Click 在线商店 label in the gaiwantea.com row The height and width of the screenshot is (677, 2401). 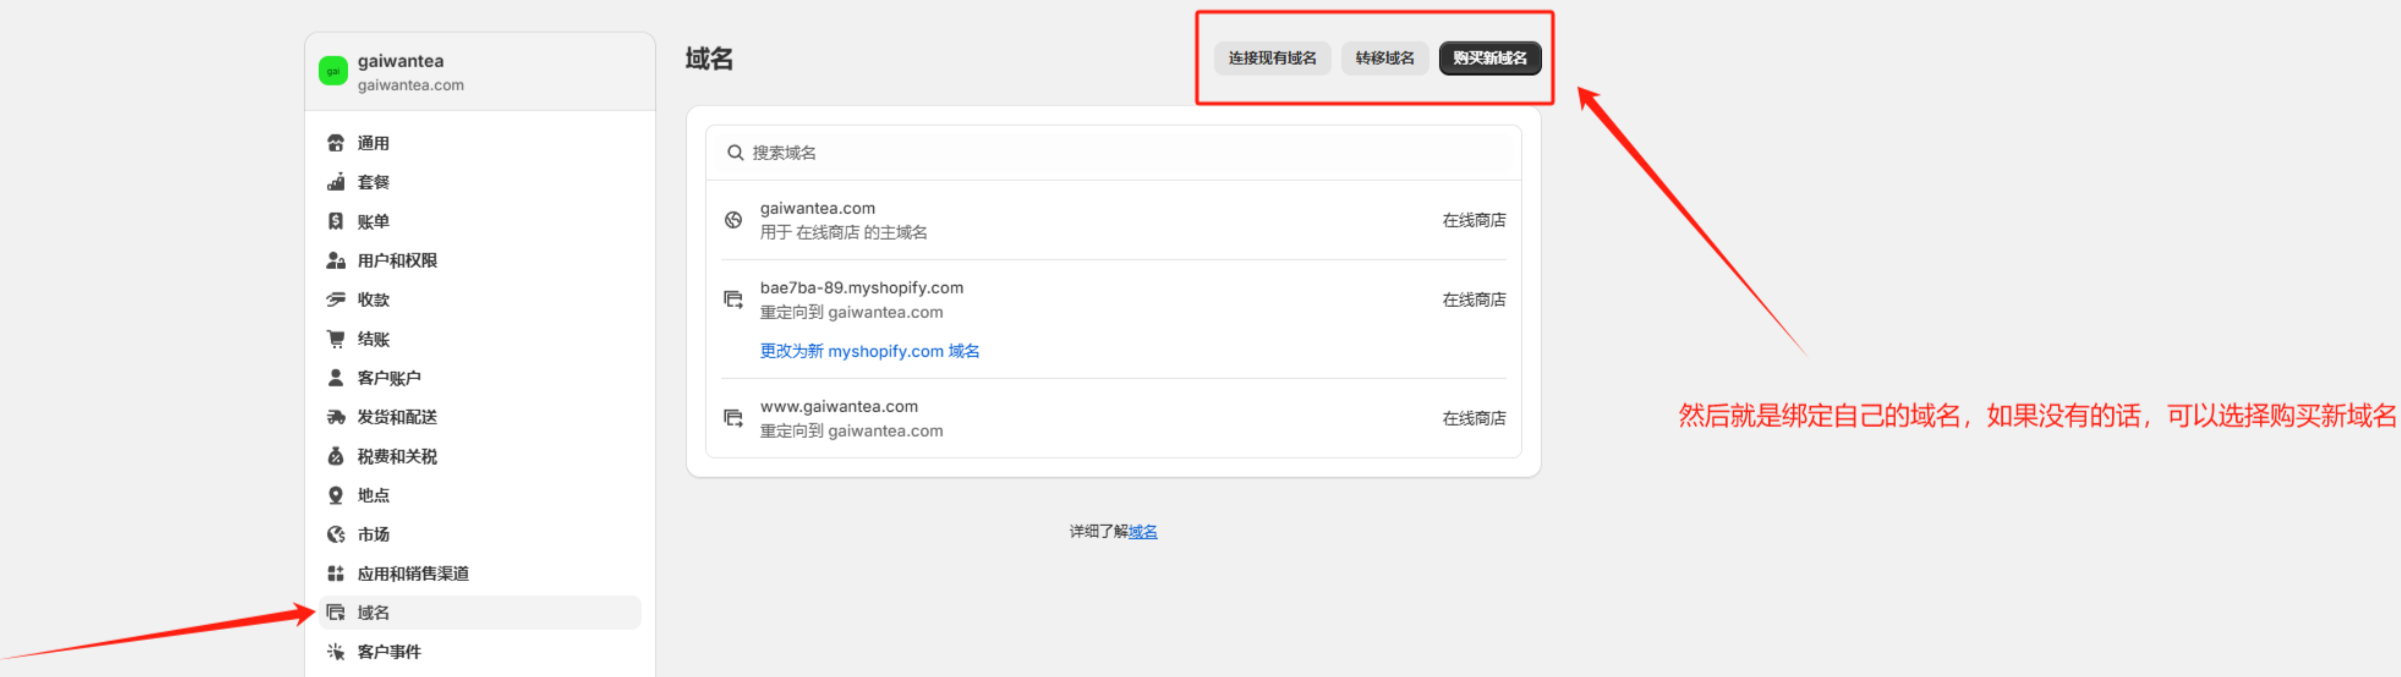1474,220
